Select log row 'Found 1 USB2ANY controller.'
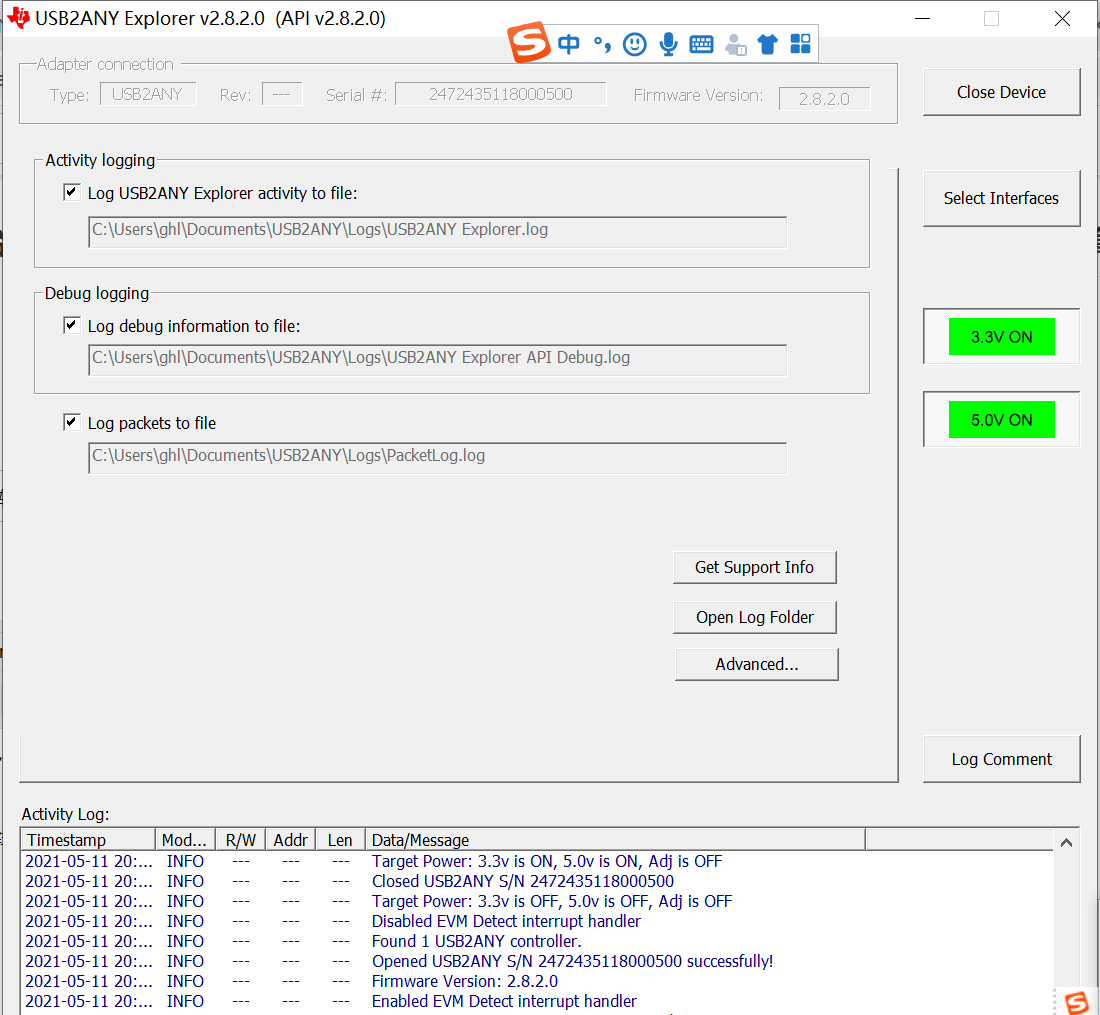The image size is (1100, 1015). [537, 941]
